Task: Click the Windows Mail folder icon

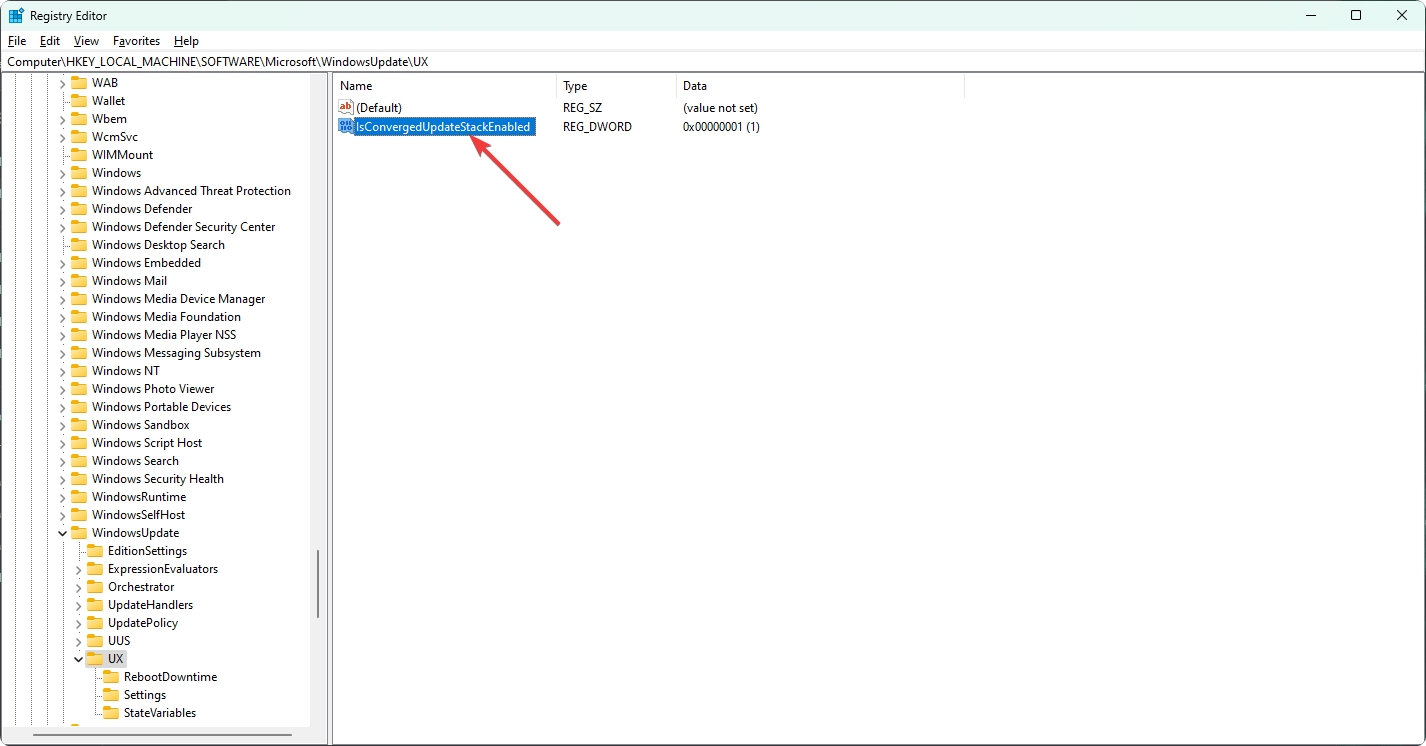Action: point(79,281)
